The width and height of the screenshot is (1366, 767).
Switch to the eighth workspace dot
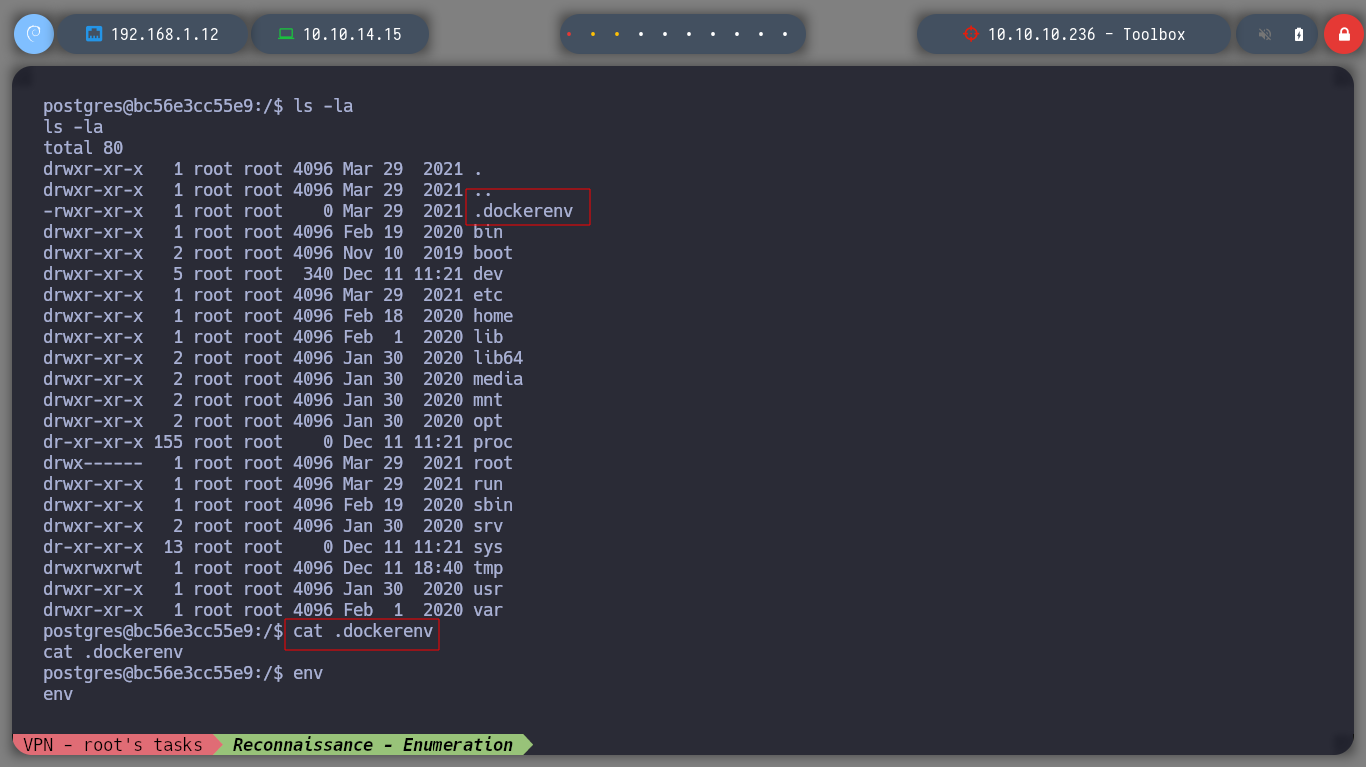pyautogui.click(x=737, y=34)
